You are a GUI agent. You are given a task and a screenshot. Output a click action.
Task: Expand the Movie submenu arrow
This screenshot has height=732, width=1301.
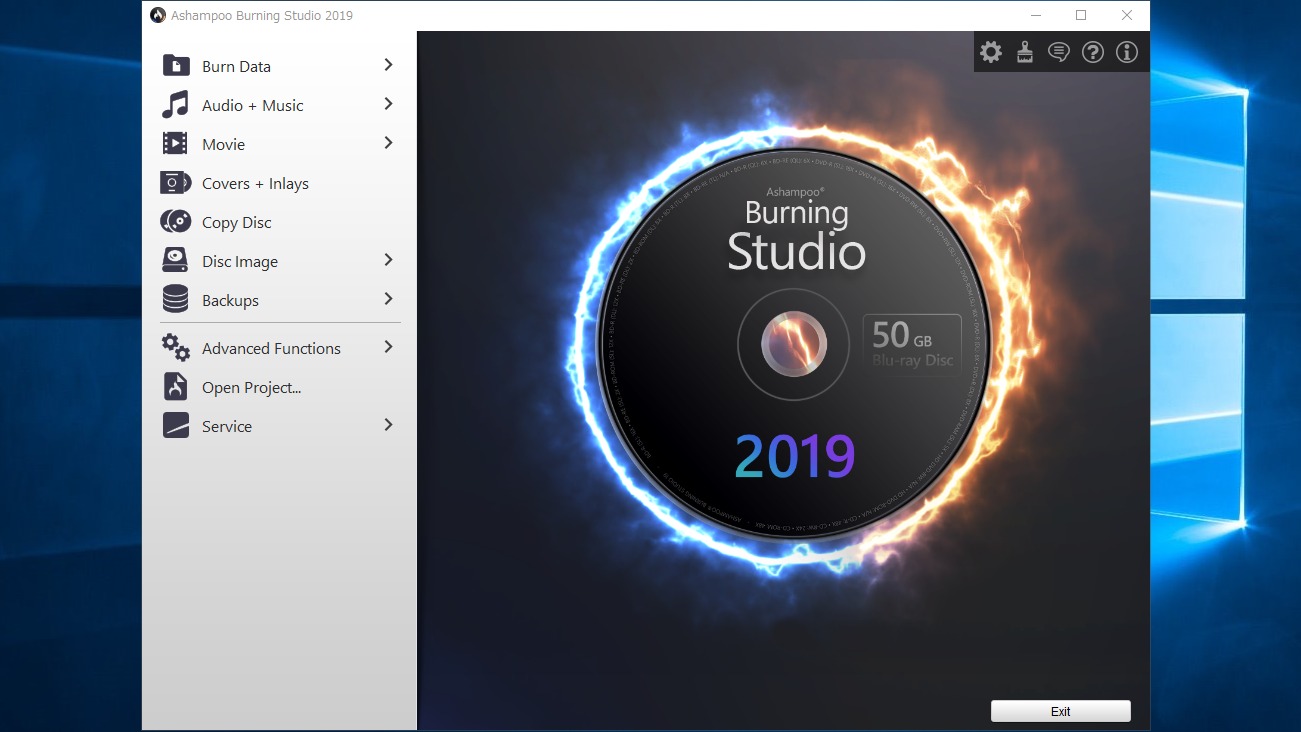pos(388,143)
